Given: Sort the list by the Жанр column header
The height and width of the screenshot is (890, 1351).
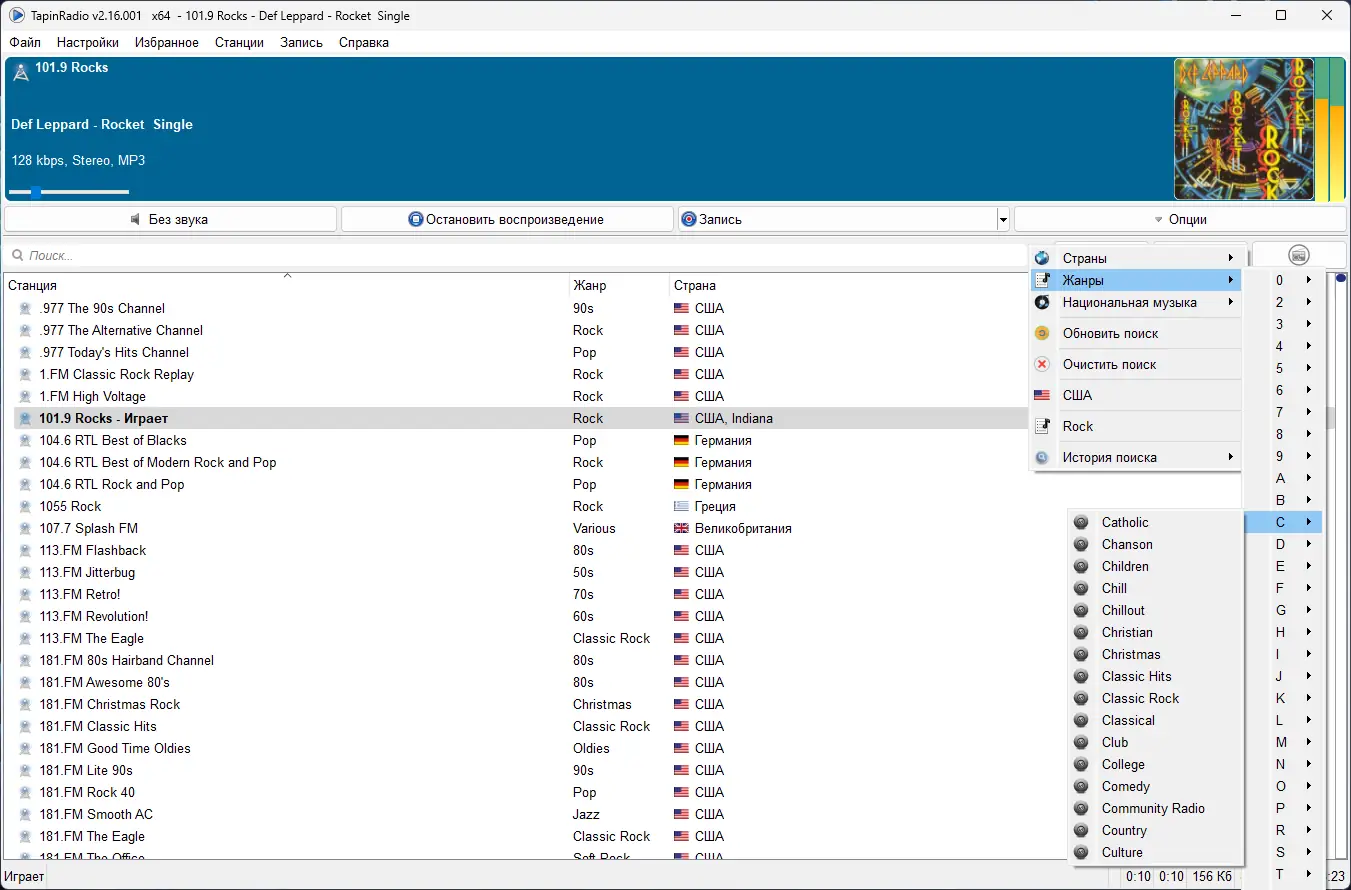Looking at the screenshot, I should click(x=619, y=285).
